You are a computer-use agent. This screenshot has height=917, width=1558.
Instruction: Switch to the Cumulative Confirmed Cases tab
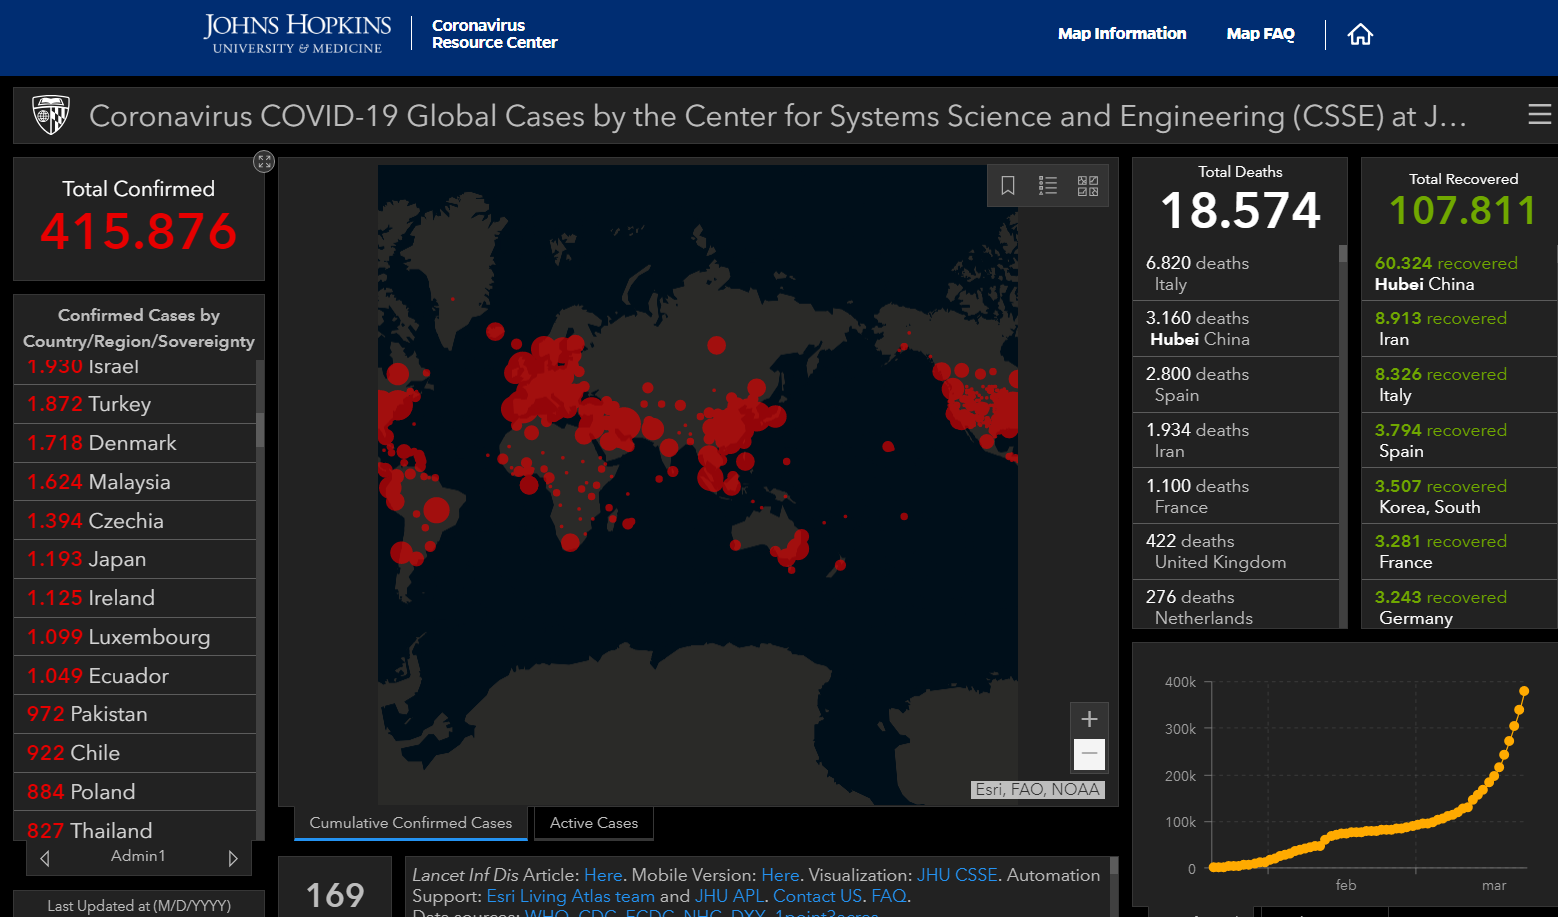(x=411, y=823)
